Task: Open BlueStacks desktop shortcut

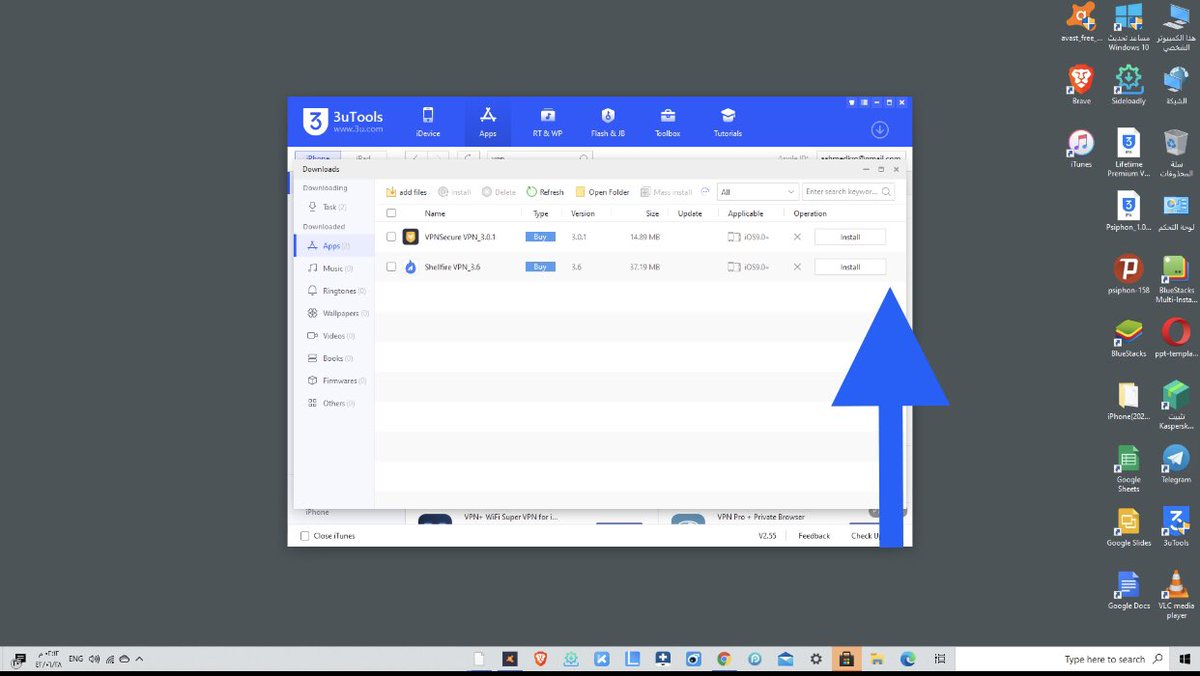Action: coord(1129,338)
